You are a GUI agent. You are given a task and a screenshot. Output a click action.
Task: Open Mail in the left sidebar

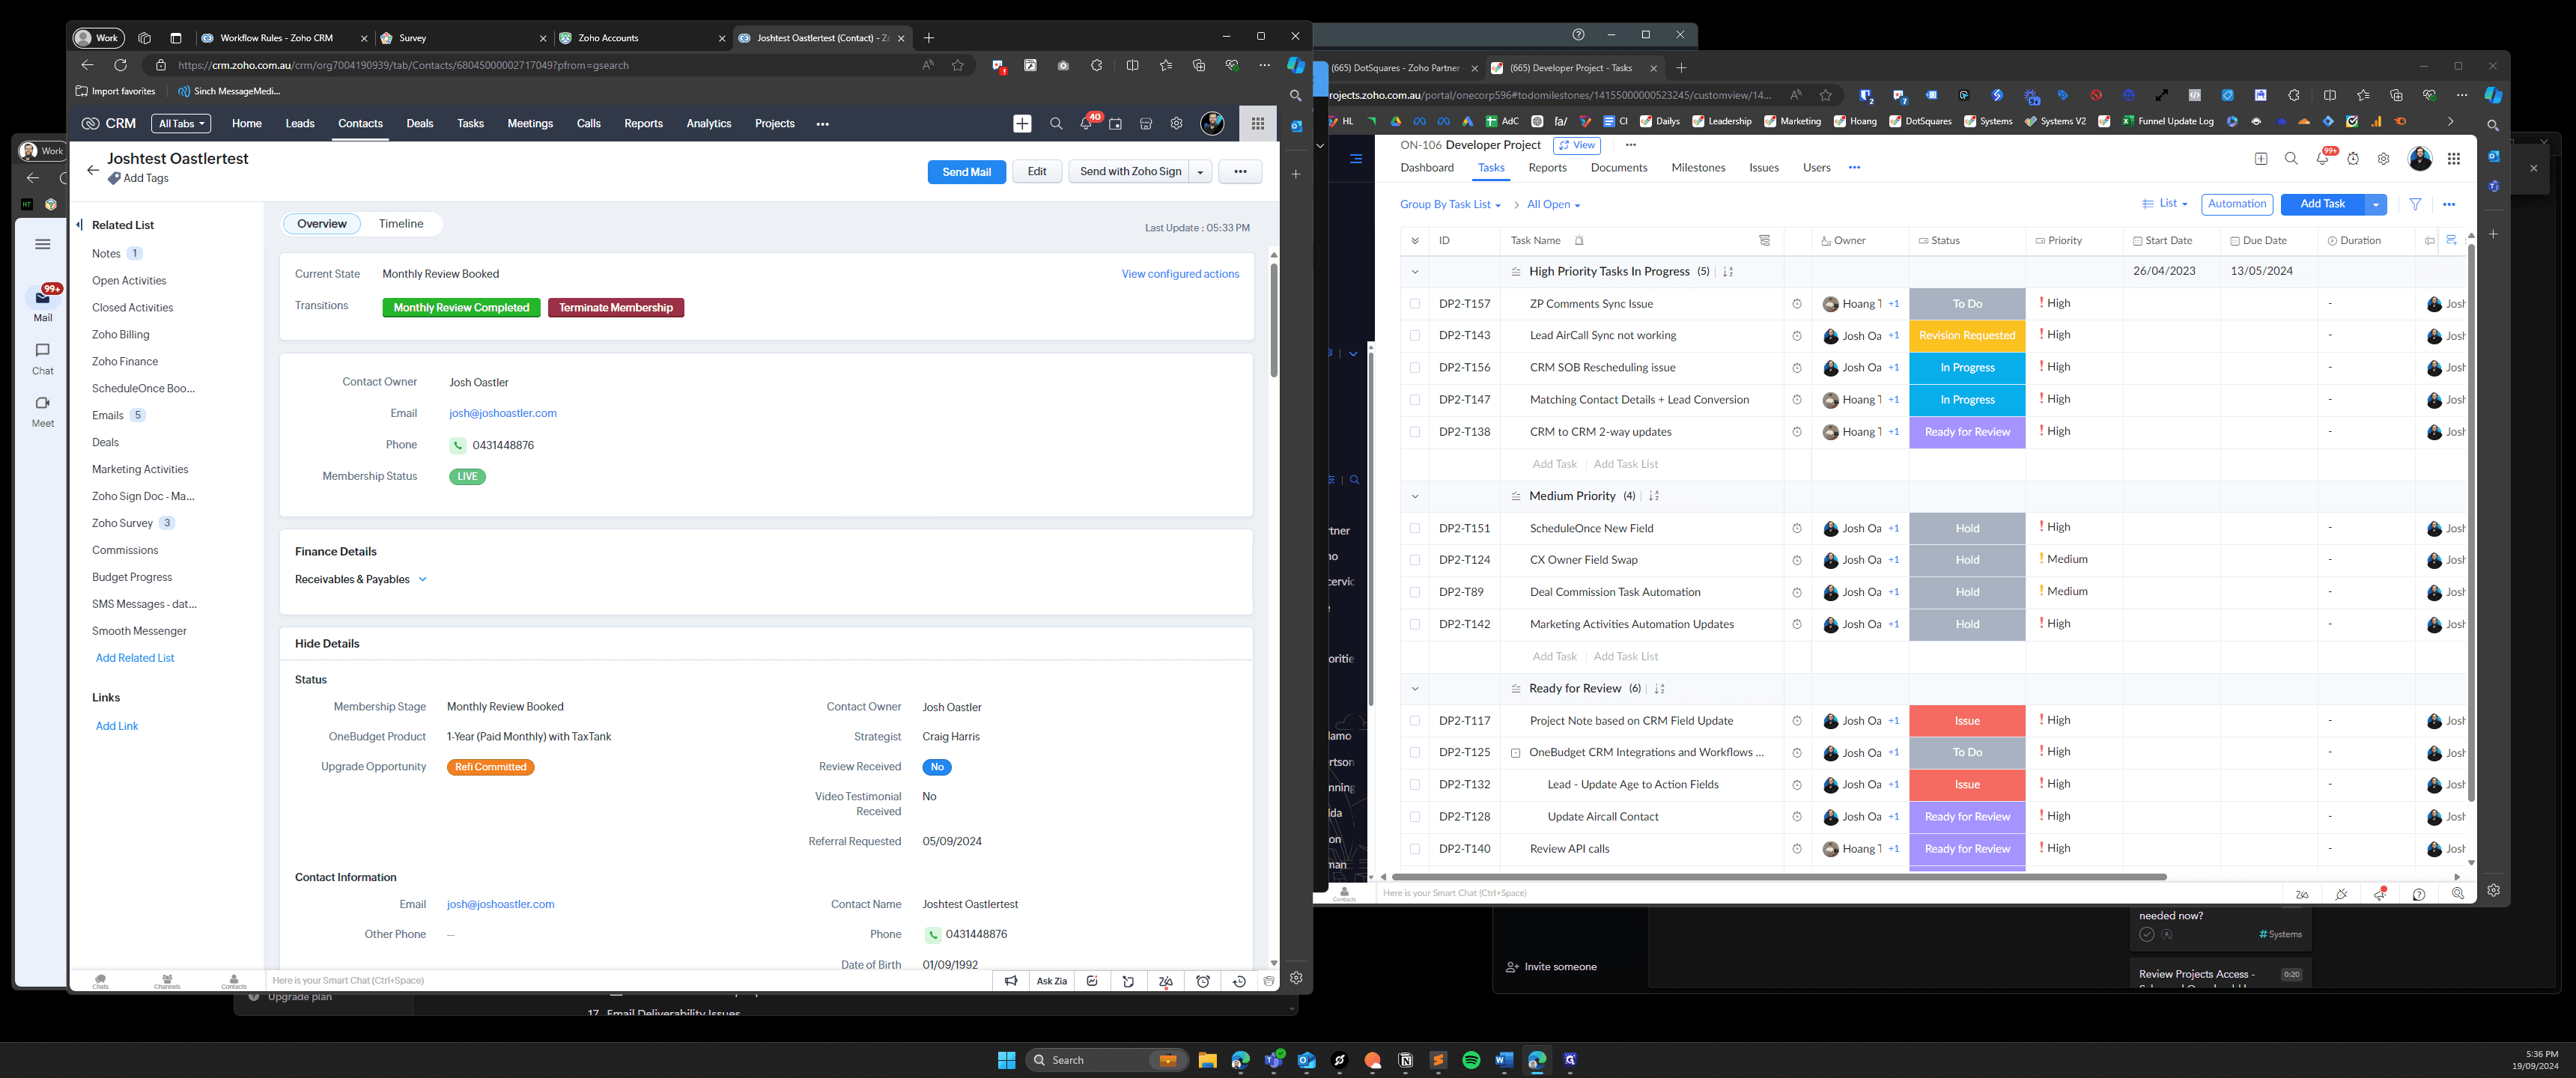[x=42, y=304]
